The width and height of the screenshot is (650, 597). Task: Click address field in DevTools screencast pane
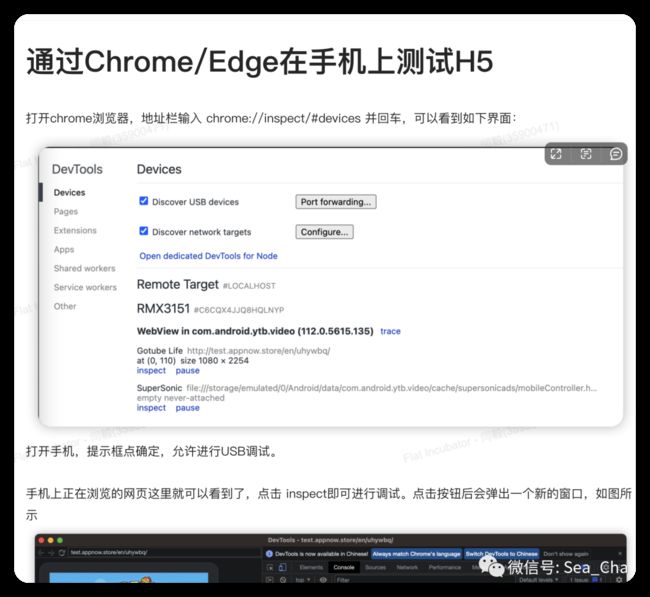164,552
